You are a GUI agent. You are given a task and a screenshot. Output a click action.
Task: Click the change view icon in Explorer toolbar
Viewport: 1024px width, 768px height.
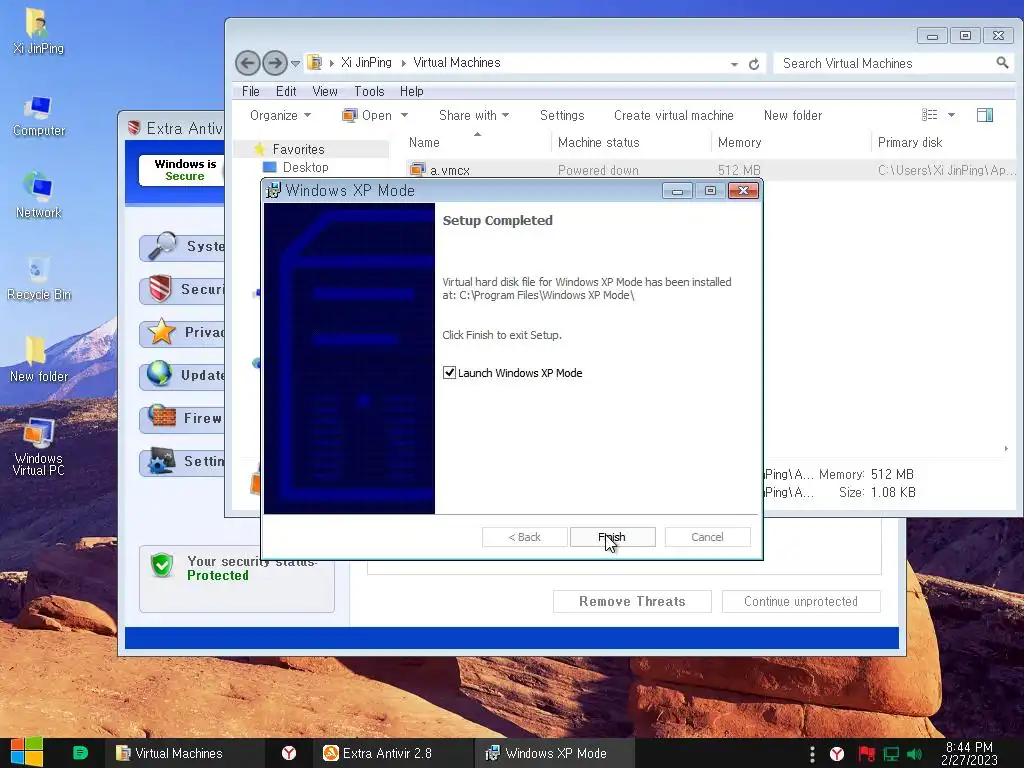point(929,115)
